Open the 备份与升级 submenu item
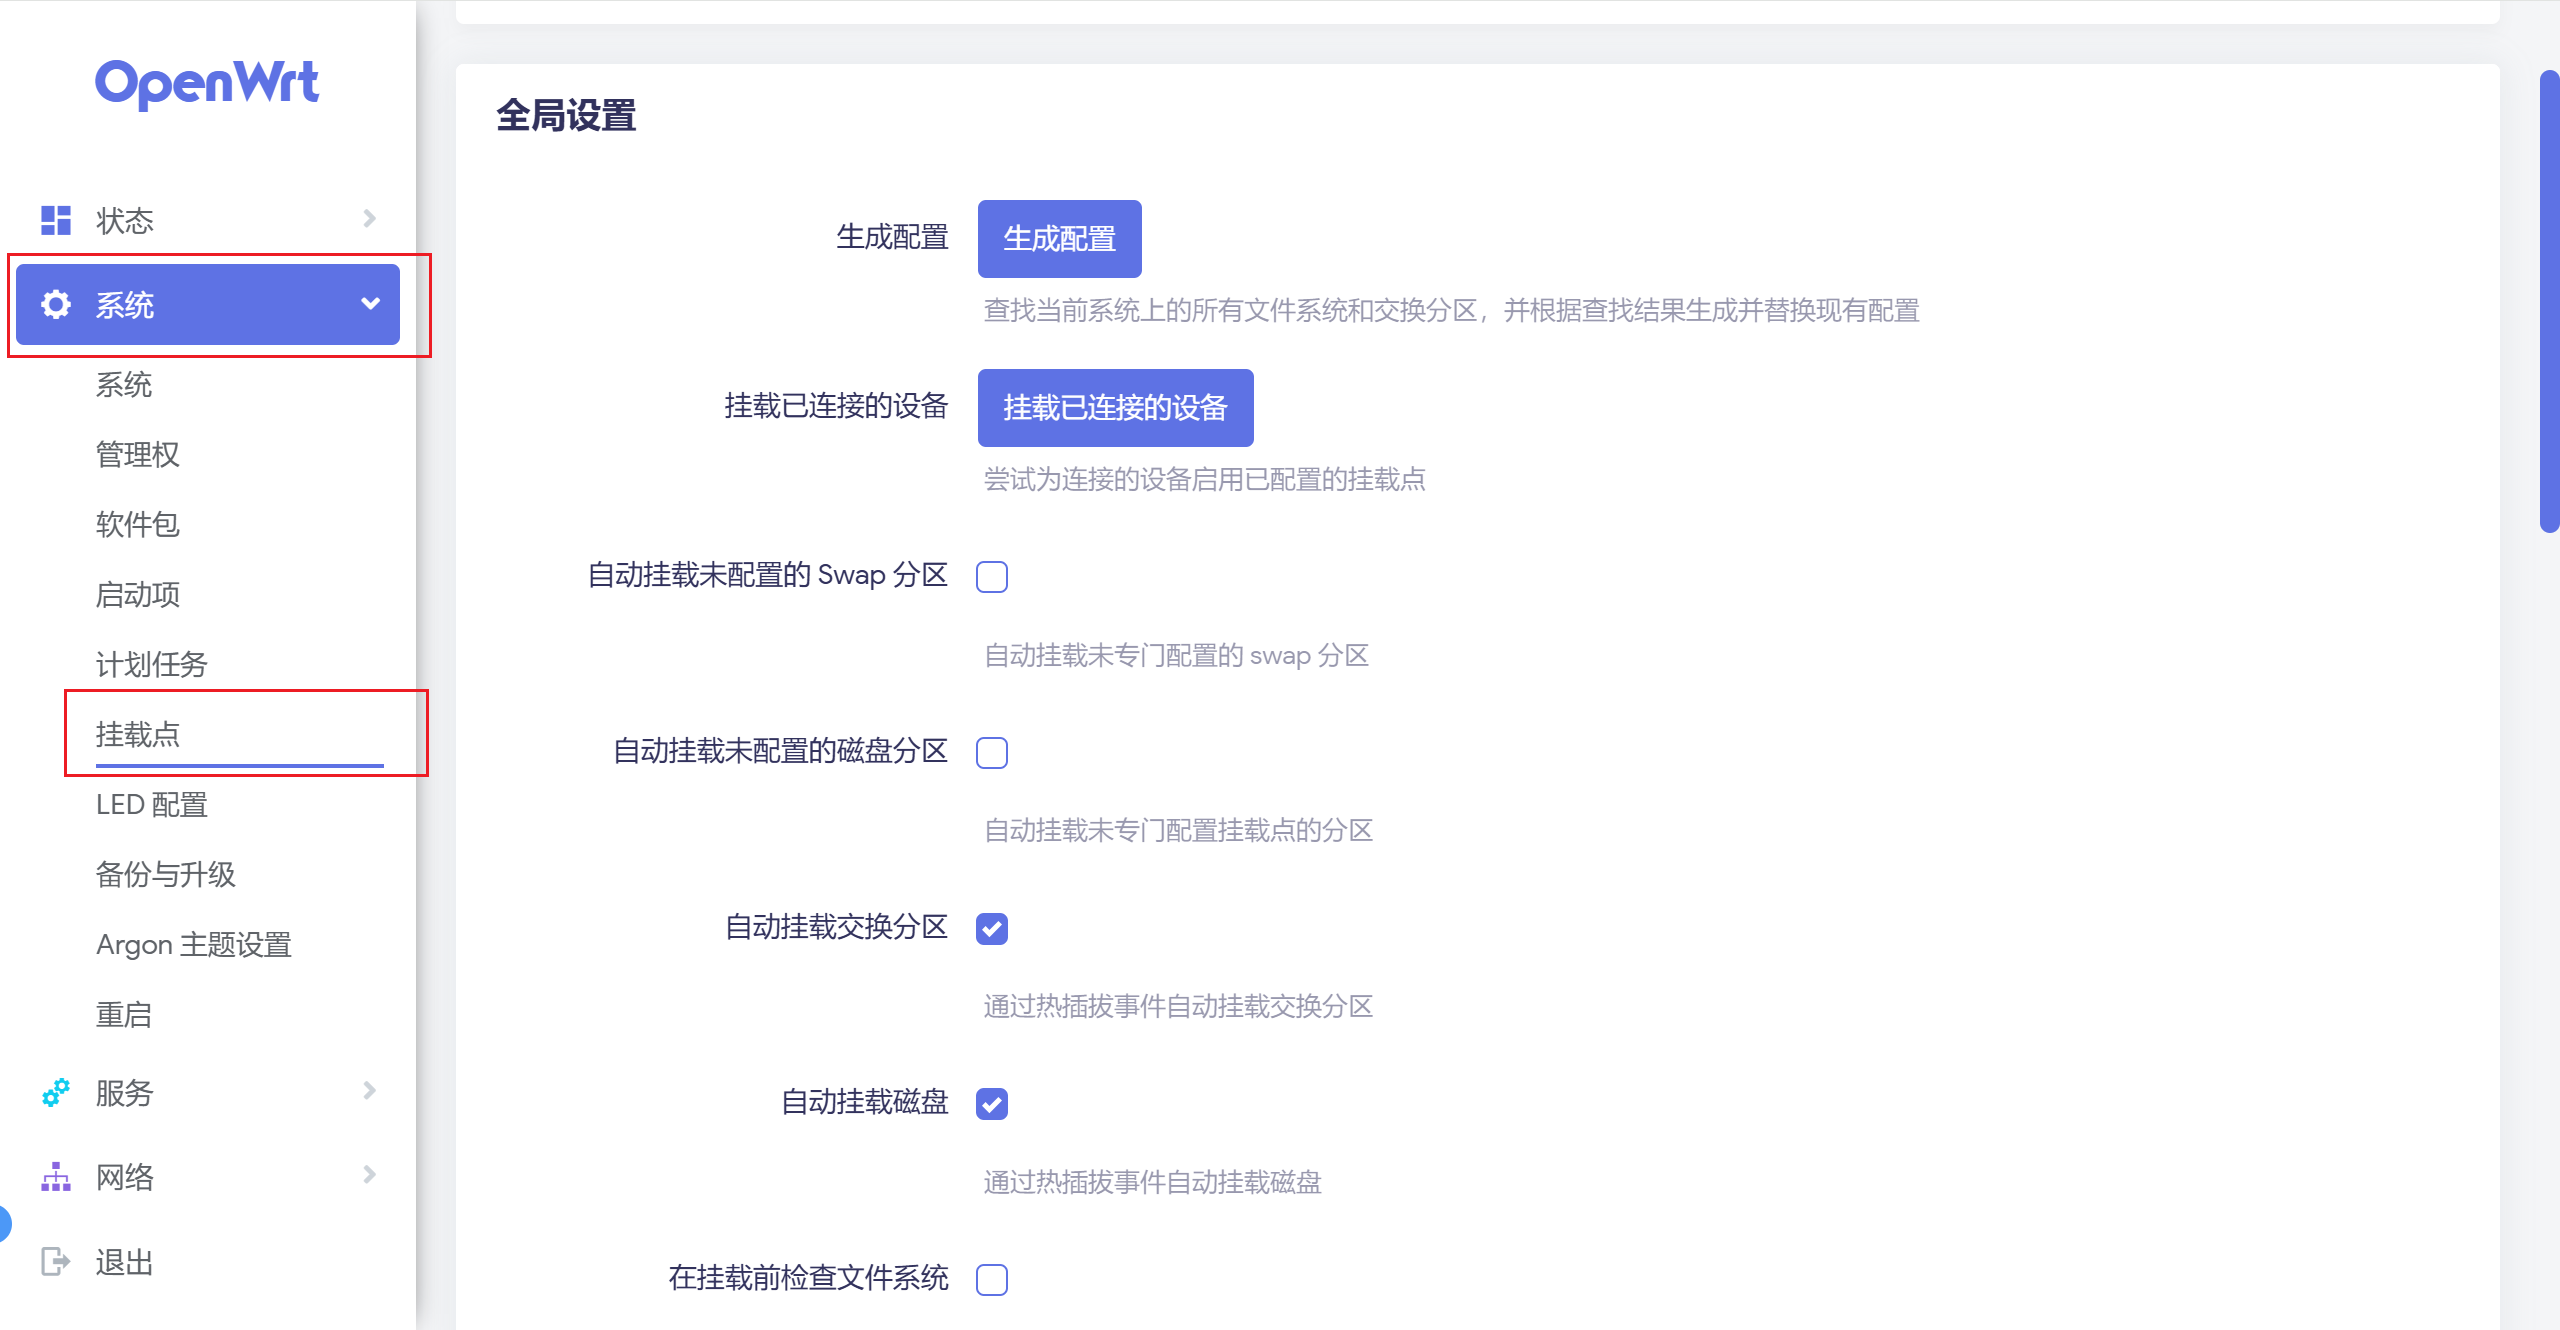The height and width of the screenshot is (1330, 2560). coord(165,874)
